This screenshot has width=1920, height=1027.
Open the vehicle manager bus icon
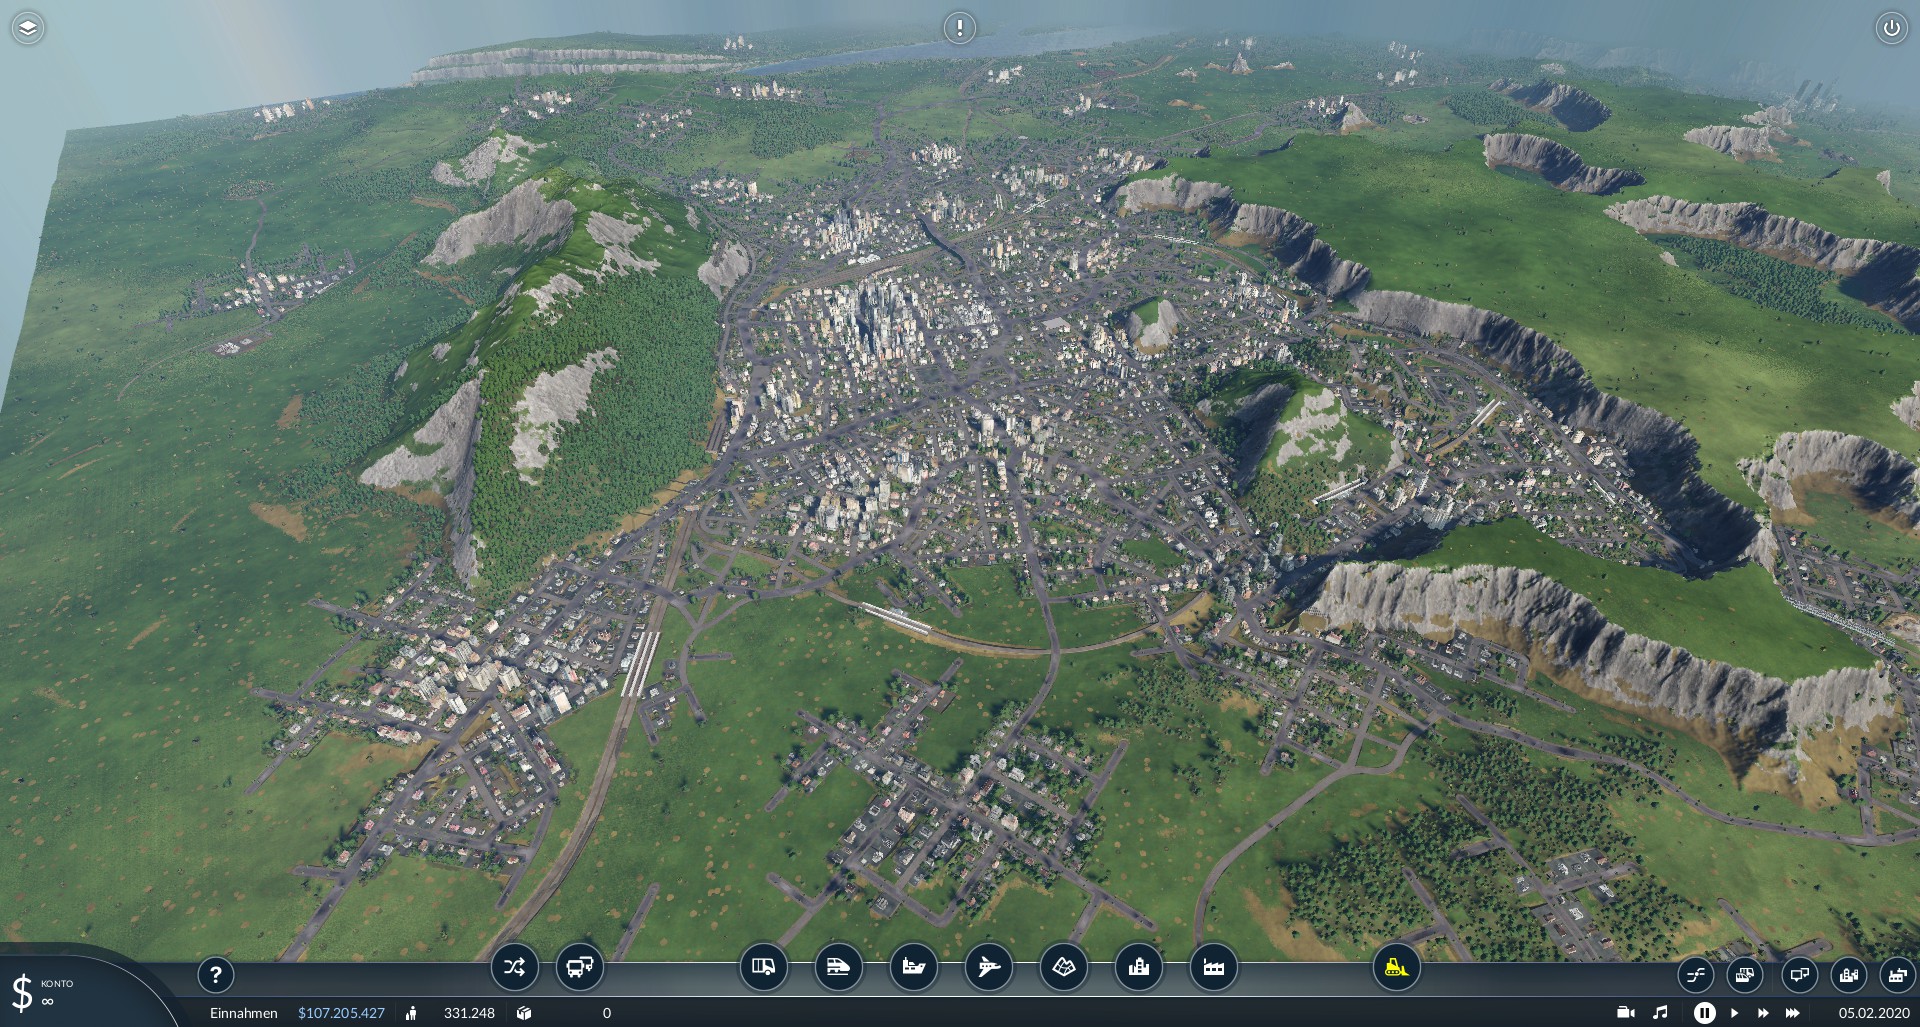click(x=580, y=967)
